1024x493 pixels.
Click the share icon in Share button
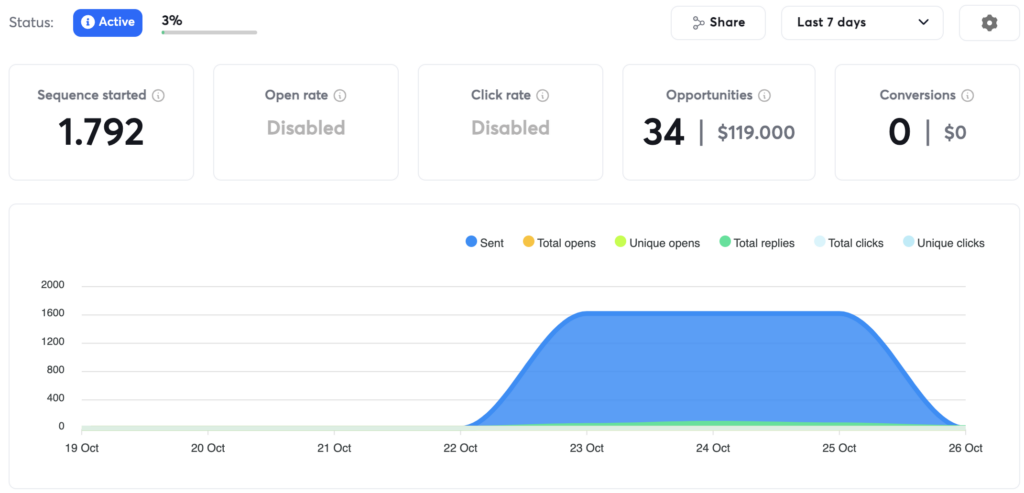point(698,23)
